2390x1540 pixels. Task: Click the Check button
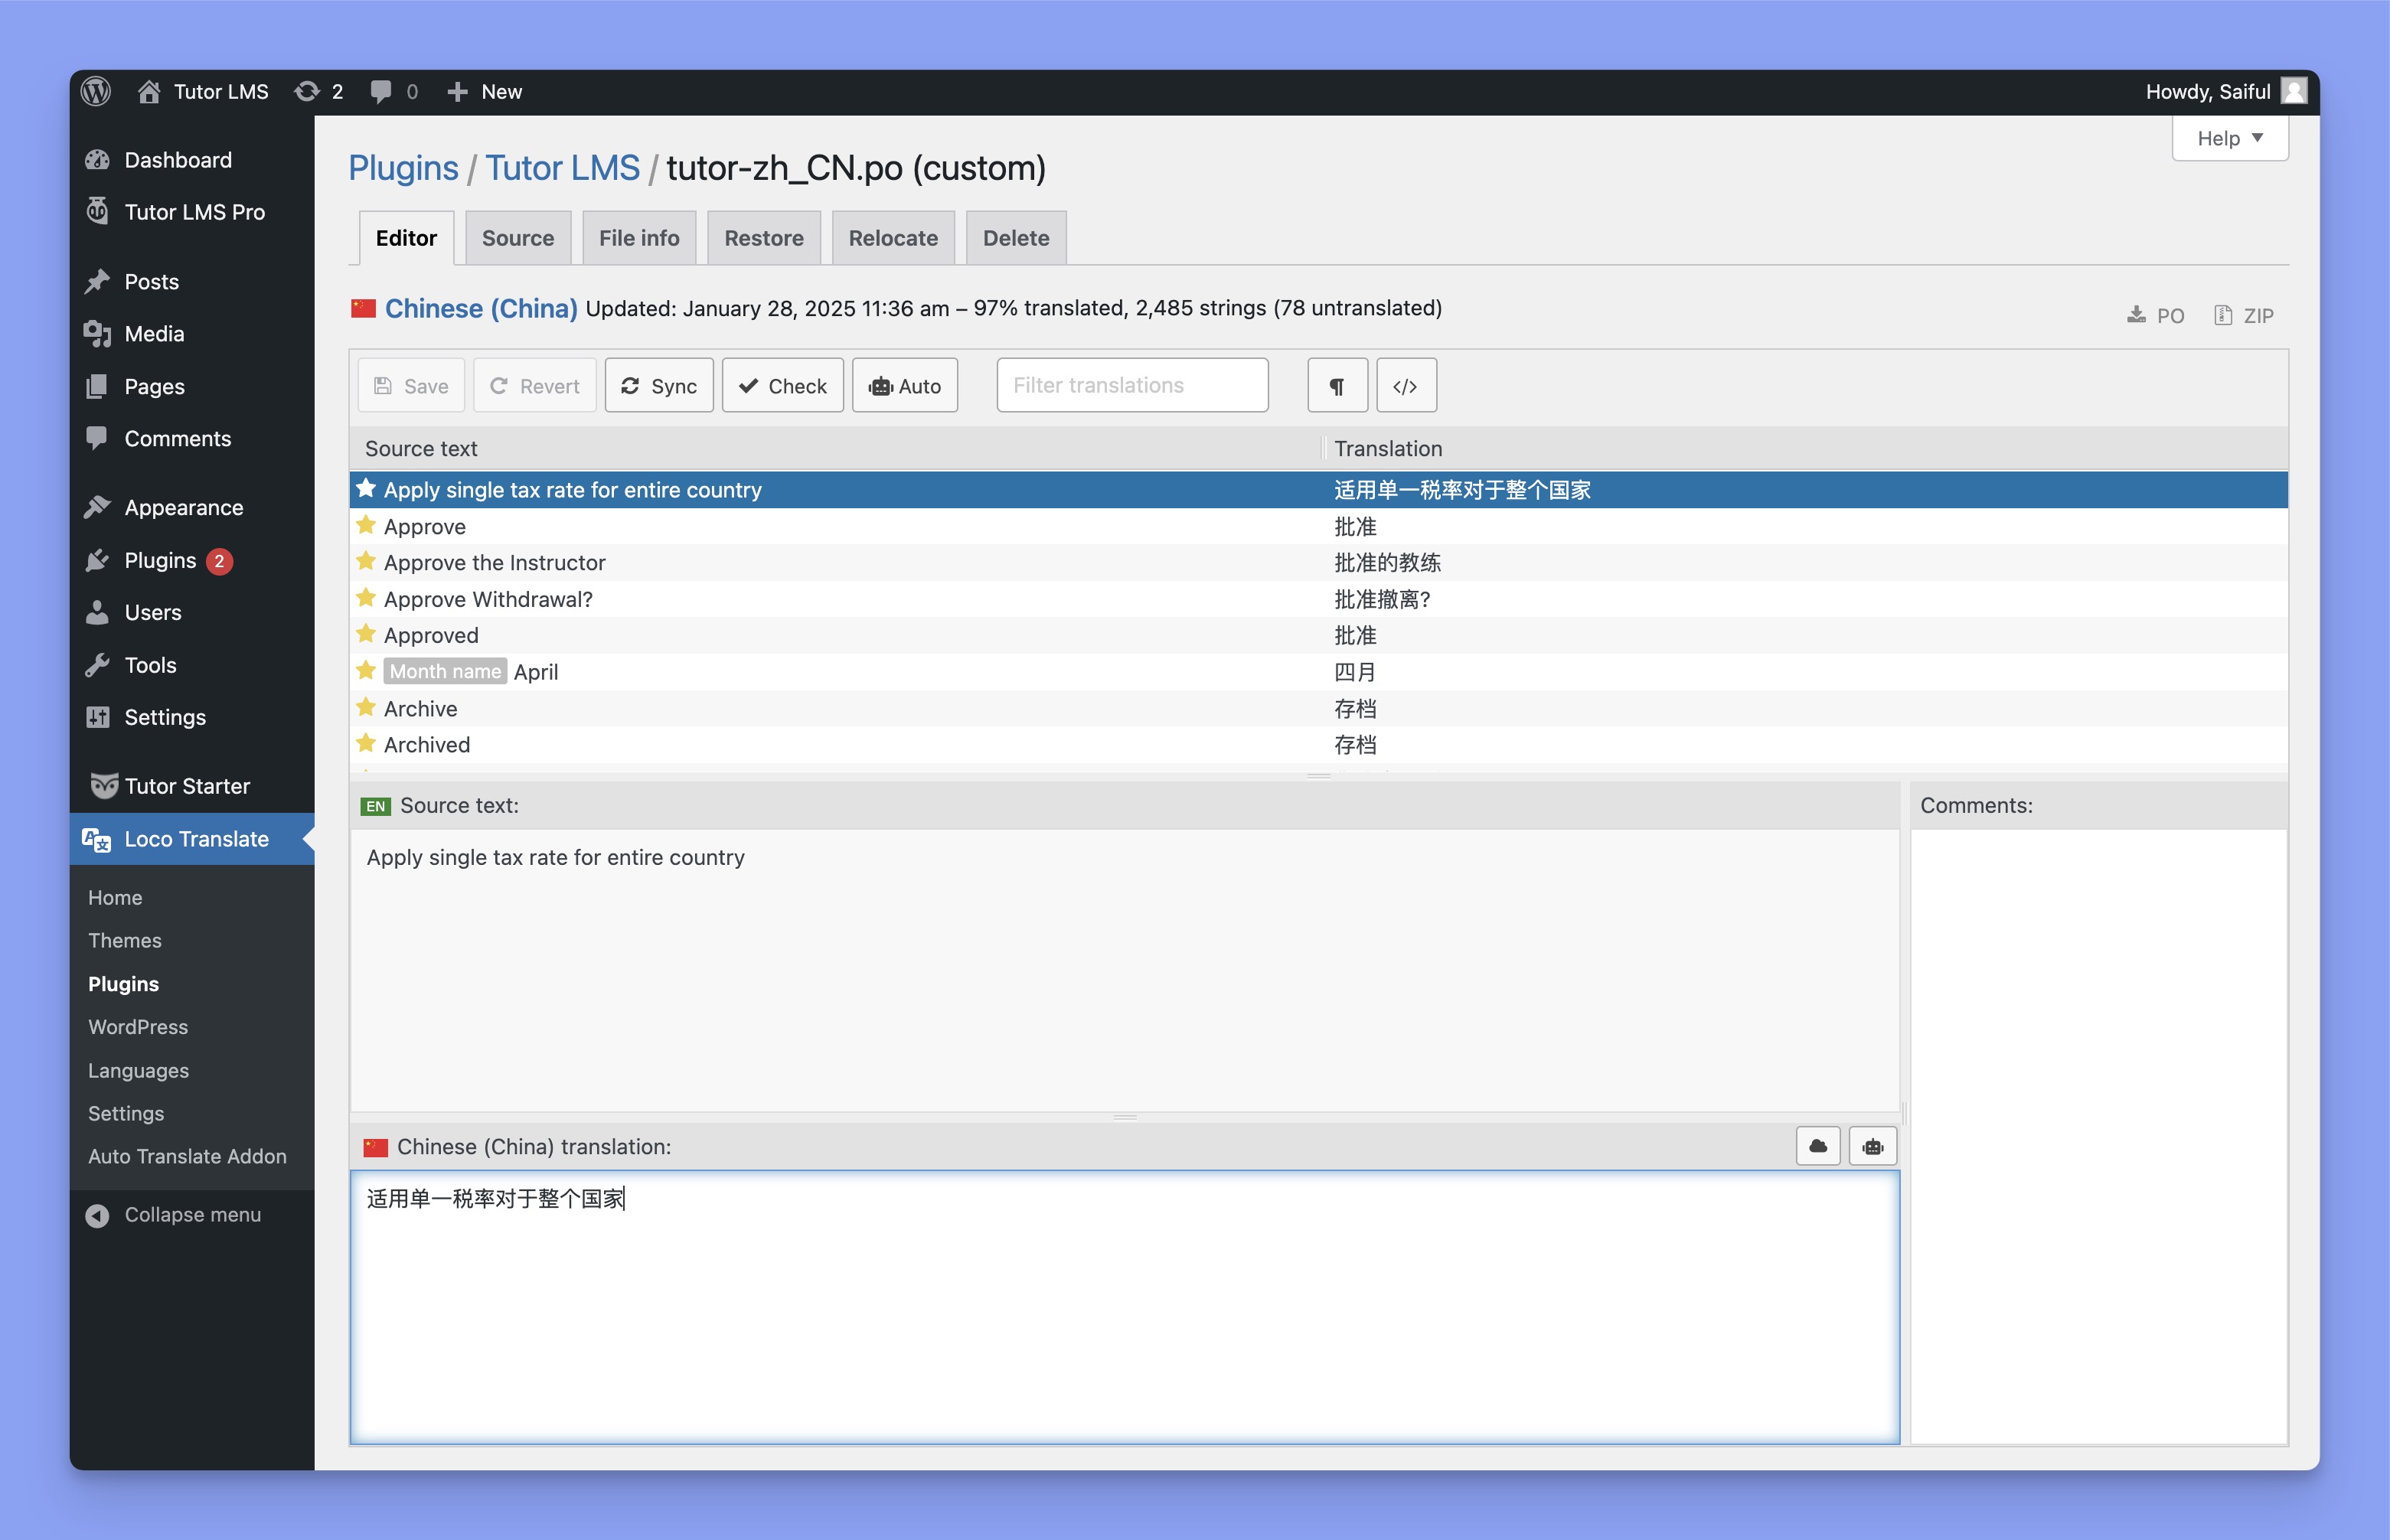tap(783, 385)
